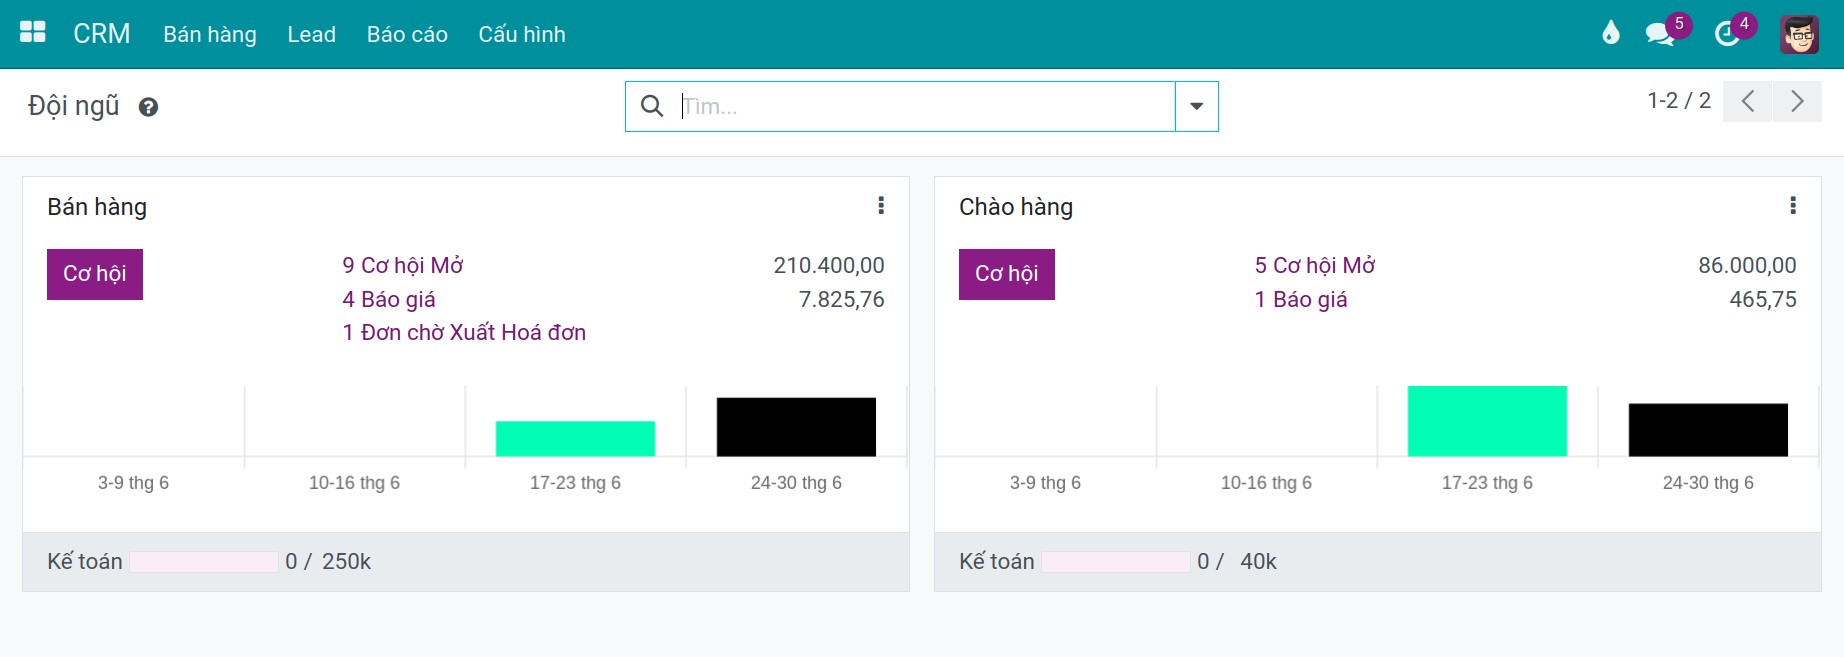Open conversations with 5 unread messages

[1662, 33]
